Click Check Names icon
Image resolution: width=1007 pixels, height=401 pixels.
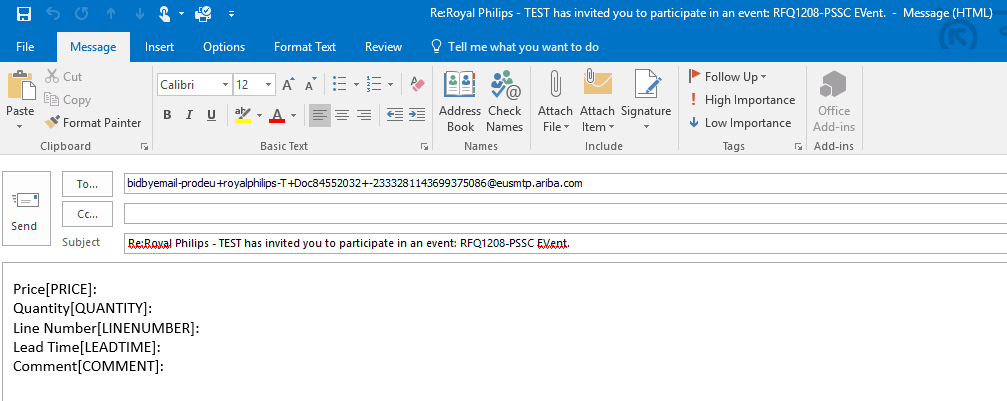coord(505,102)
